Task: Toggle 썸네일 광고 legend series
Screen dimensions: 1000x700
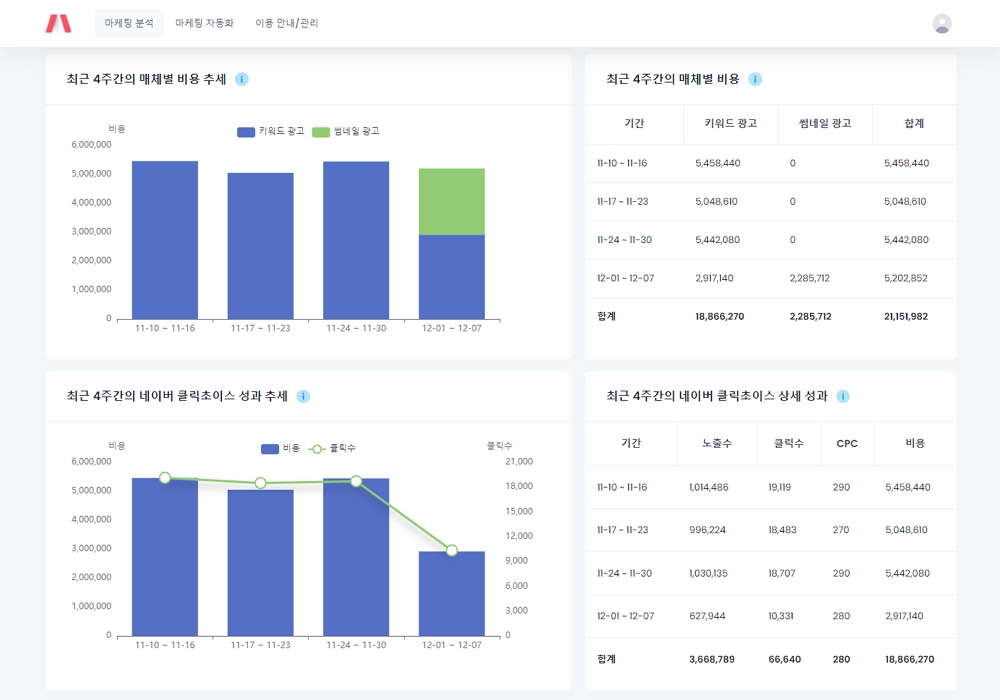Action: pyautogui.click(x=346, y=132)
